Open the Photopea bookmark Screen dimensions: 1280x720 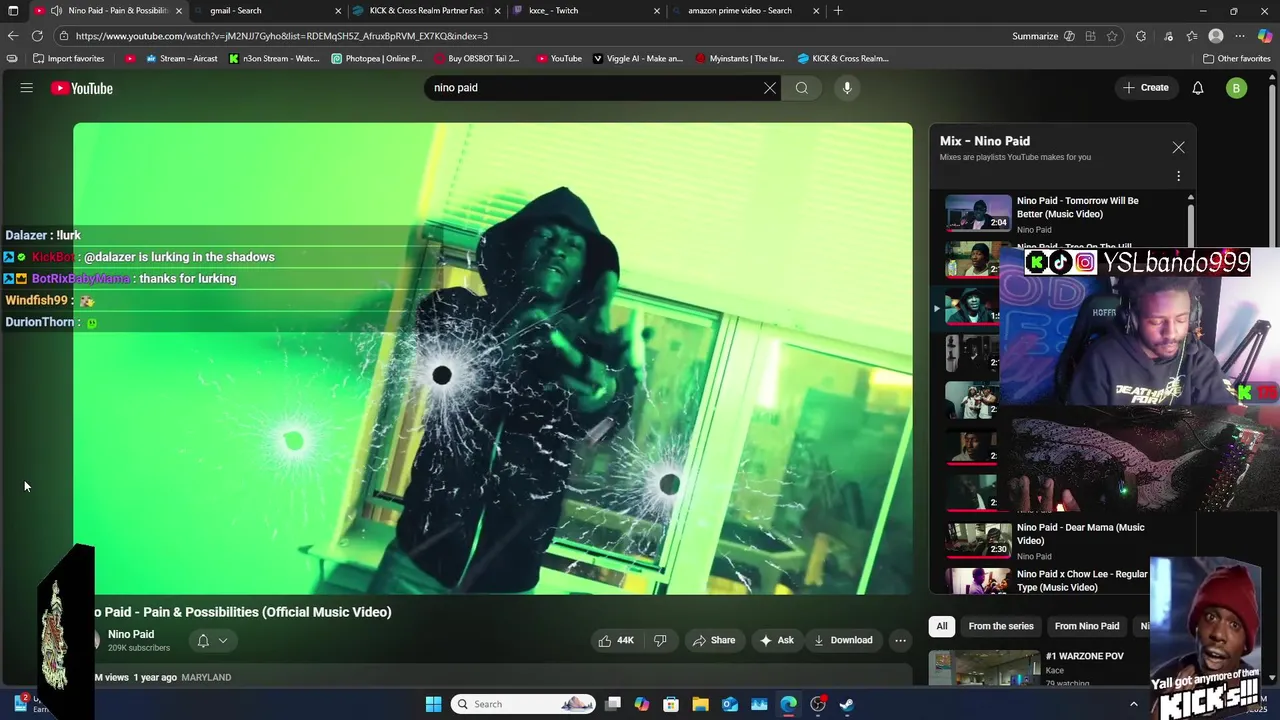click(x=377, y=58)
